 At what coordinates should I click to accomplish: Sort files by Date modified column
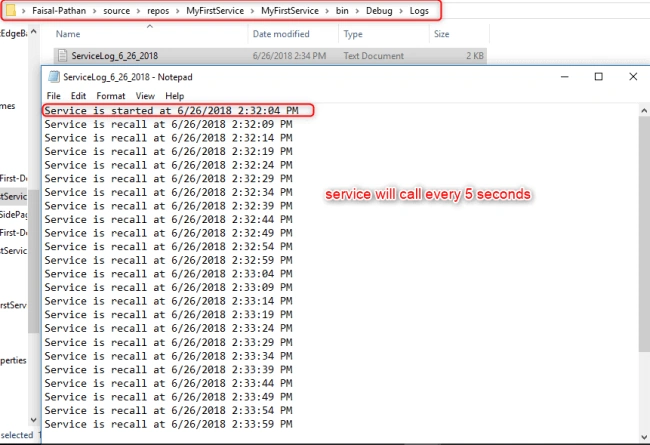[281, 34]
